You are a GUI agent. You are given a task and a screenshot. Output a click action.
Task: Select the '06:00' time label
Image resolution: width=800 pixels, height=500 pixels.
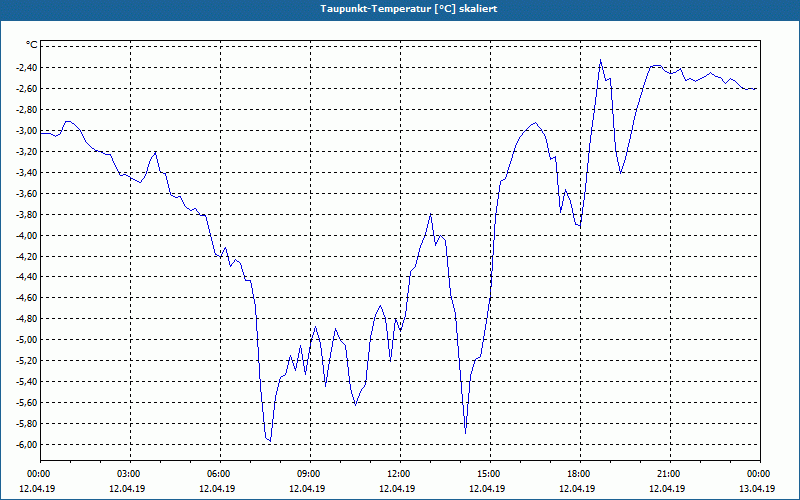click(219, 474)
